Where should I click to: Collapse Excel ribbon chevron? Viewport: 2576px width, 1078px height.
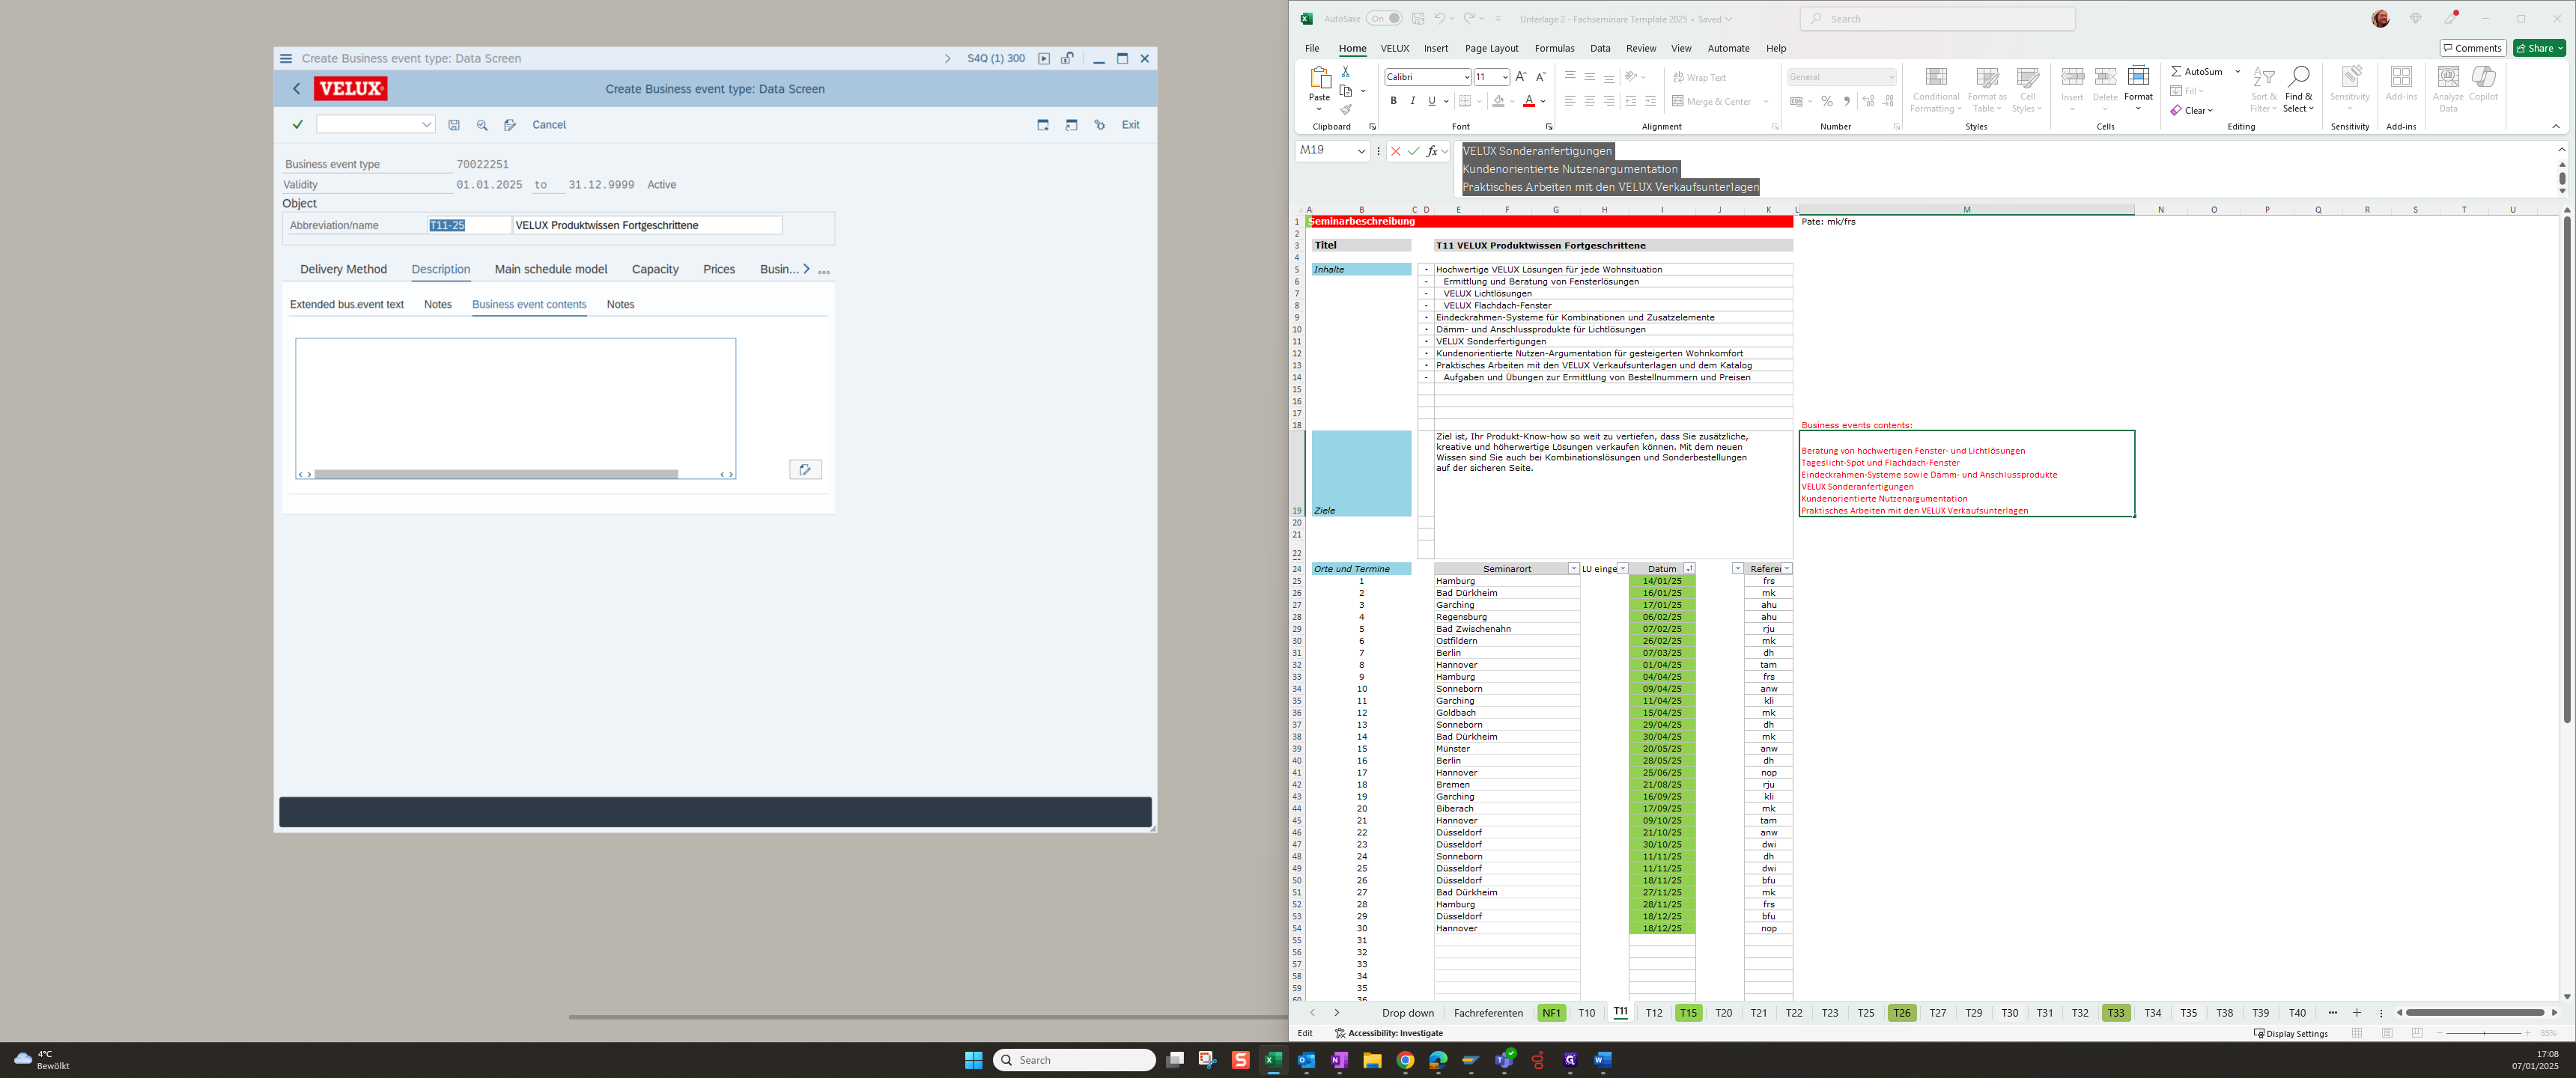pyautogui.click(x=2556, y=127)
